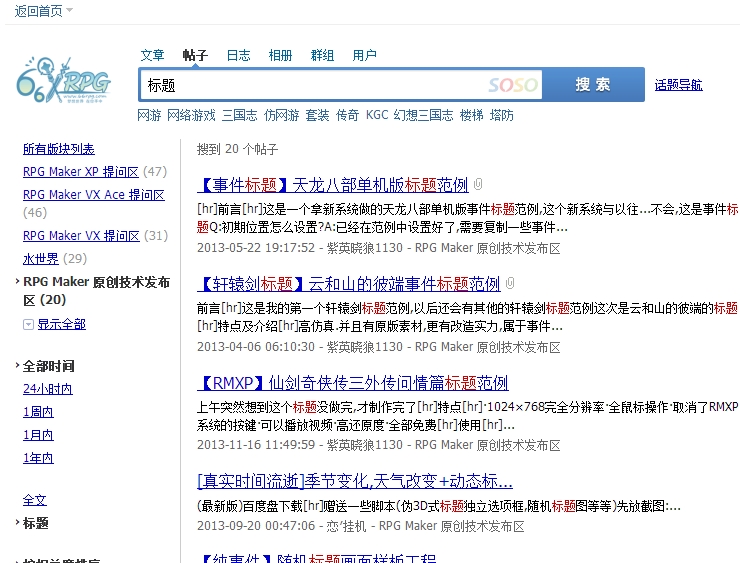Go to 返回首页 link
The width and height of the screenshot is (740, 563).
(38, 10)
